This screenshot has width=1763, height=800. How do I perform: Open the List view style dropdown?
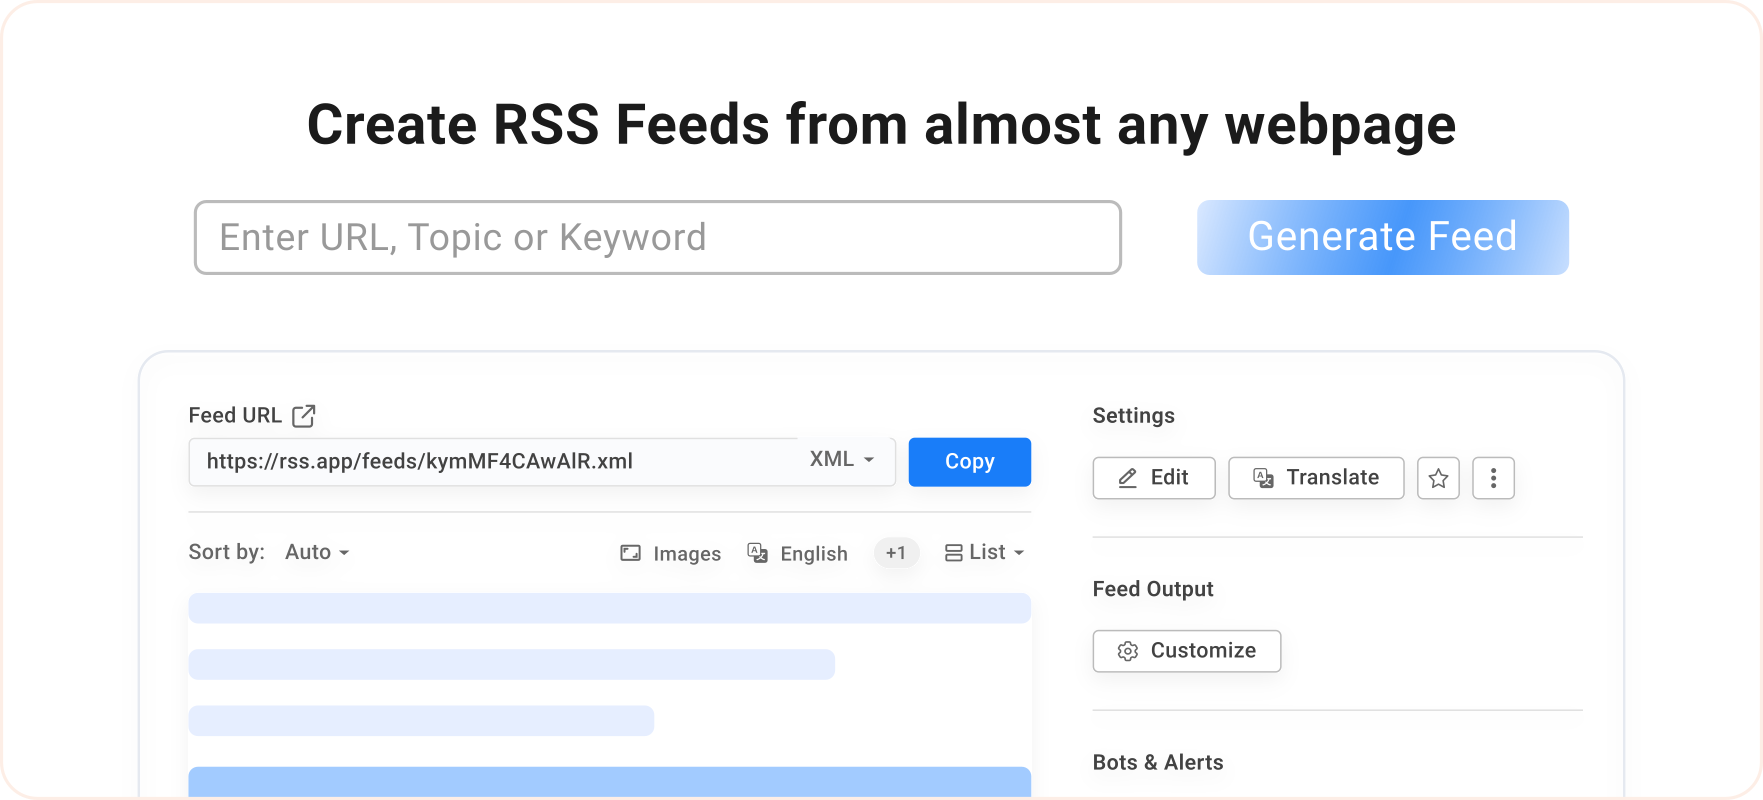tap(984, 552)
